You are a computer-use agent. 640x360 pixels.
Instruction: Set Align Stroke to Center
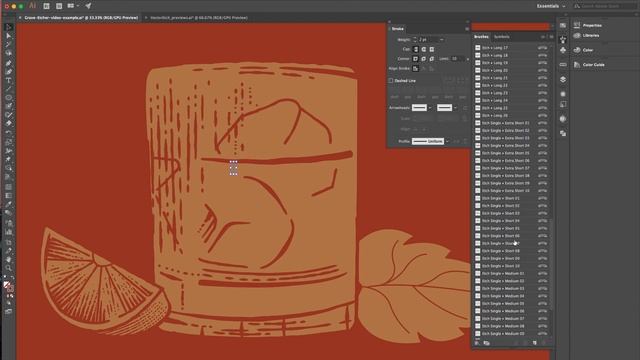[416, 69]
